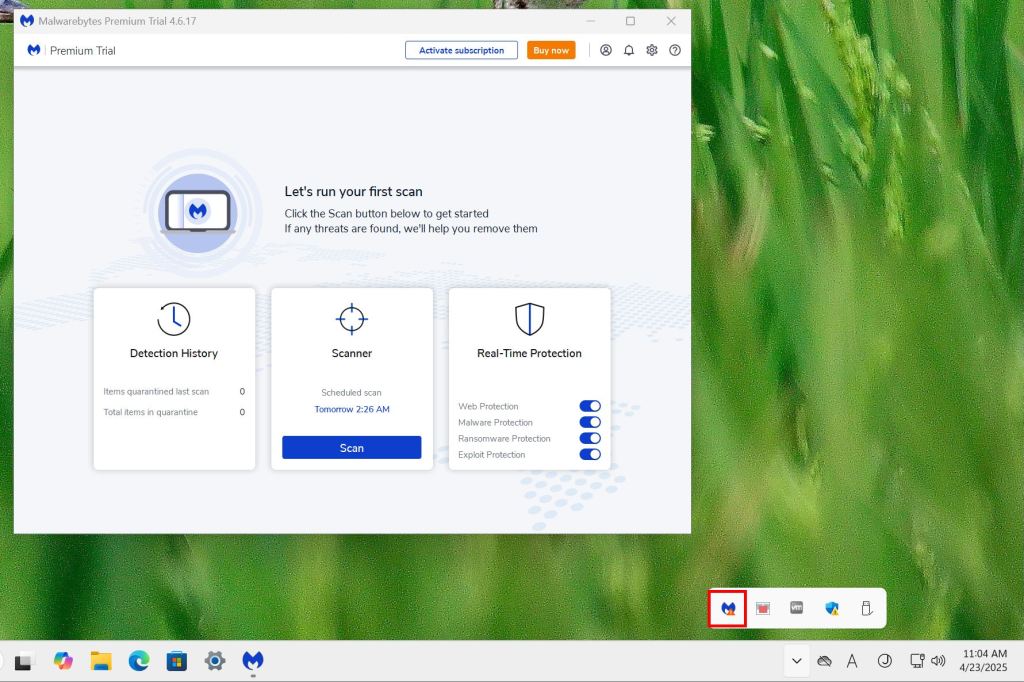Screen dimensions: 1024x682
Task: Click the 'Total items in quarantine' text
Action: (x=150, y=412)
